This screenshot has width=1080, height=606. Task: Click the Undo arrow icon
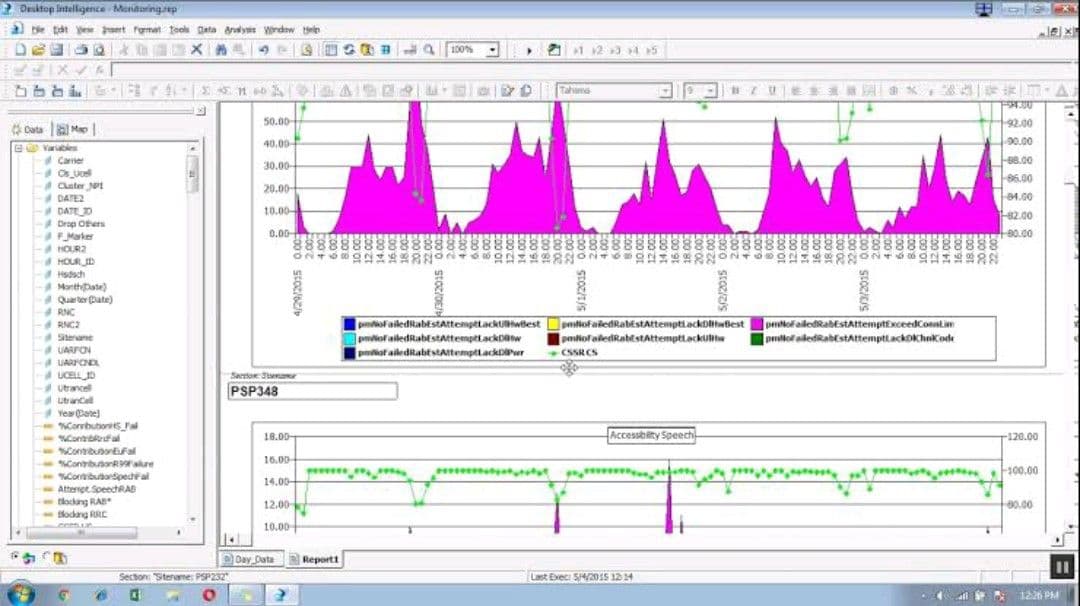coord(263,49)
